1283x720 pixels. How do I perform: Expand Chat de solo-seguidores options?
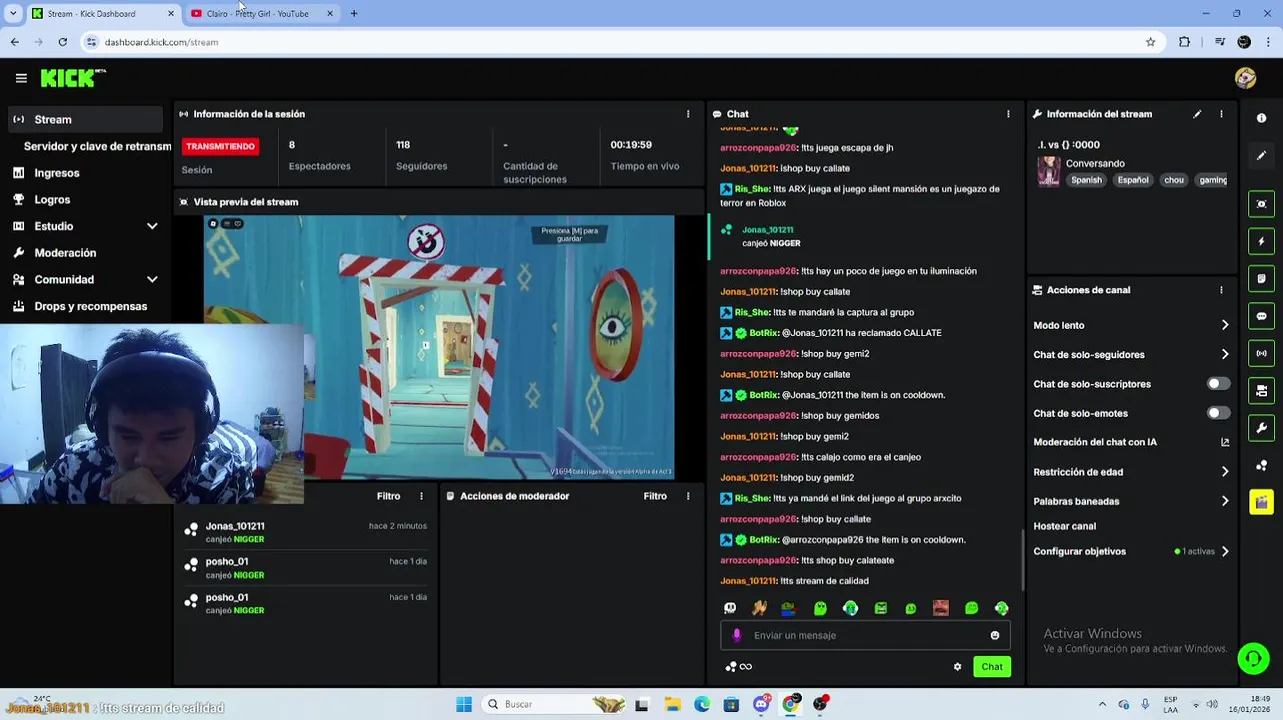[x=1225, y=354]
